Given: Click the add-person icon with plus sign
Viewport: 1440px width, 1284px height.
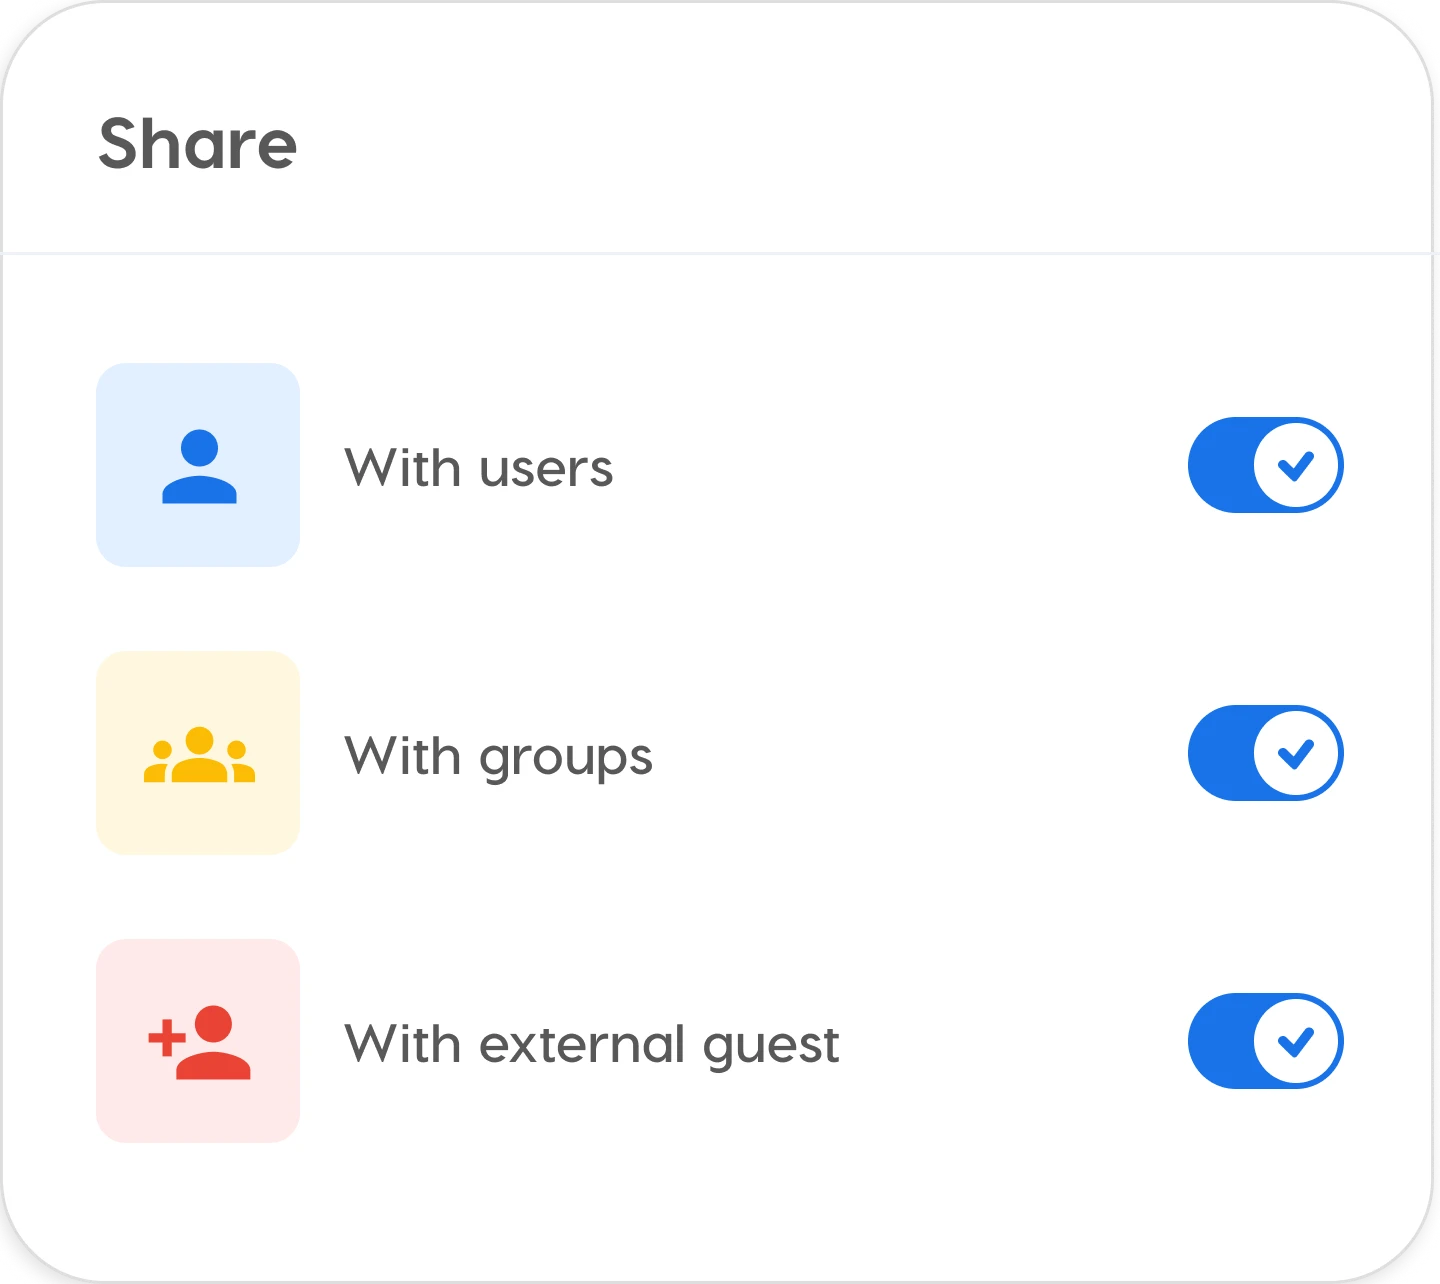Looking at the screenshot, I should (x=199, y=1041).
